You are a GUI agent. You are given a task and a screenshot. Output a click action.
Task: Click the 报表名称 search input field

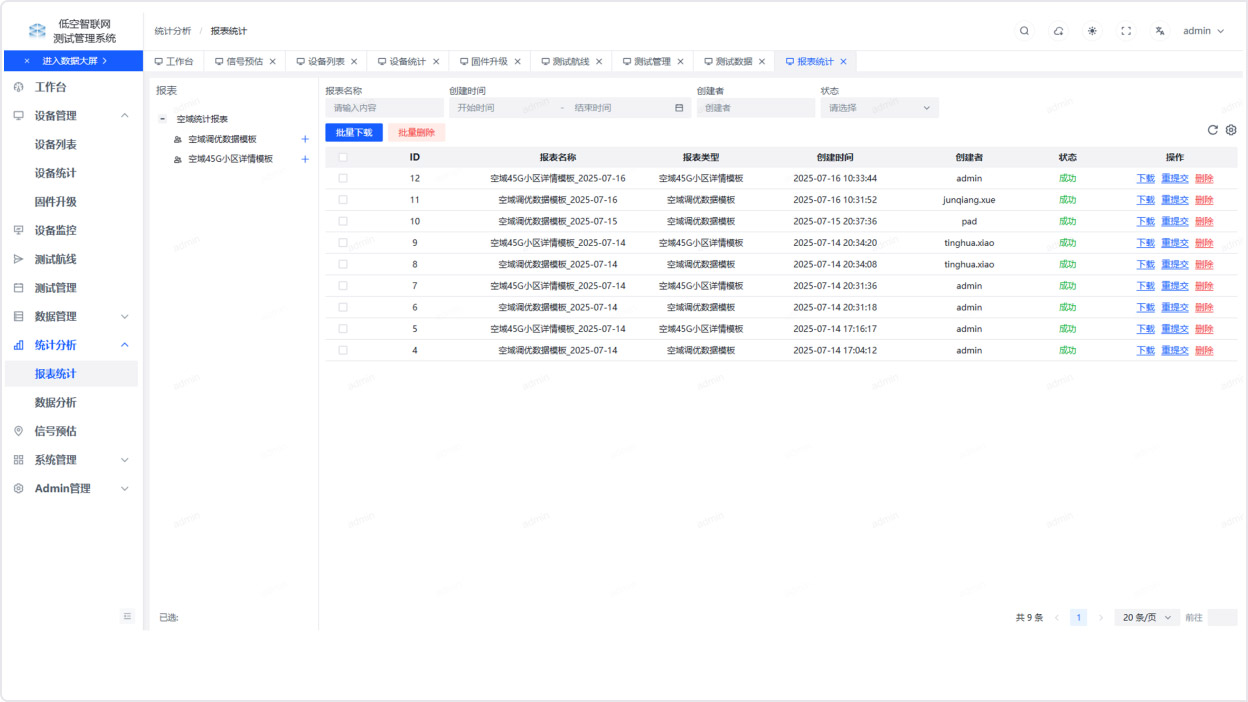384,108
